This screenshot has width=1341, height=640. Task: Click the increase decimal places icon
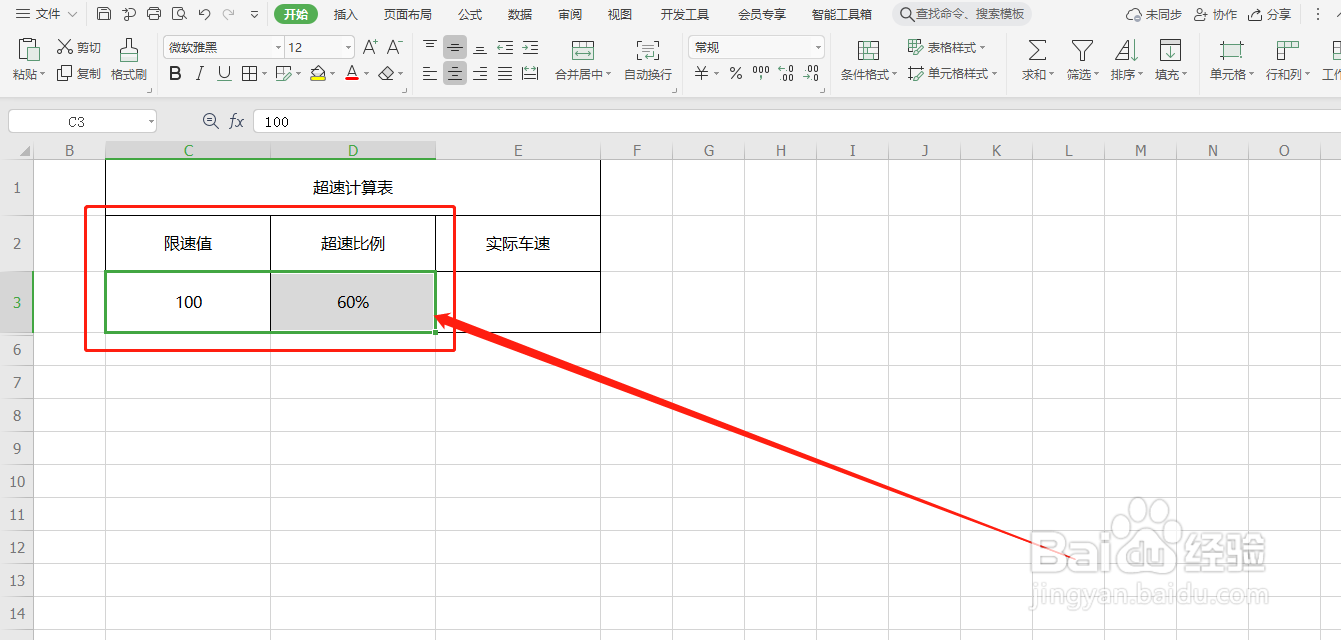click(x=787, y=73)
